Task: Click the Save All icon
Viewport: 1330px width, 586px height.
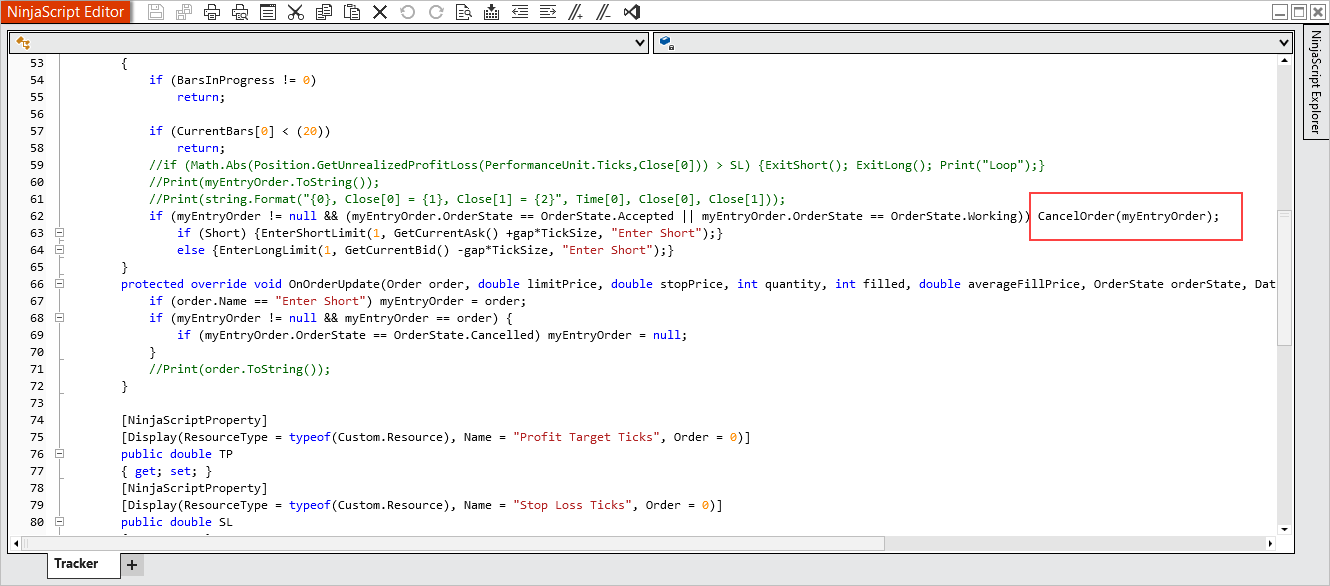Action: coord(183,13)
